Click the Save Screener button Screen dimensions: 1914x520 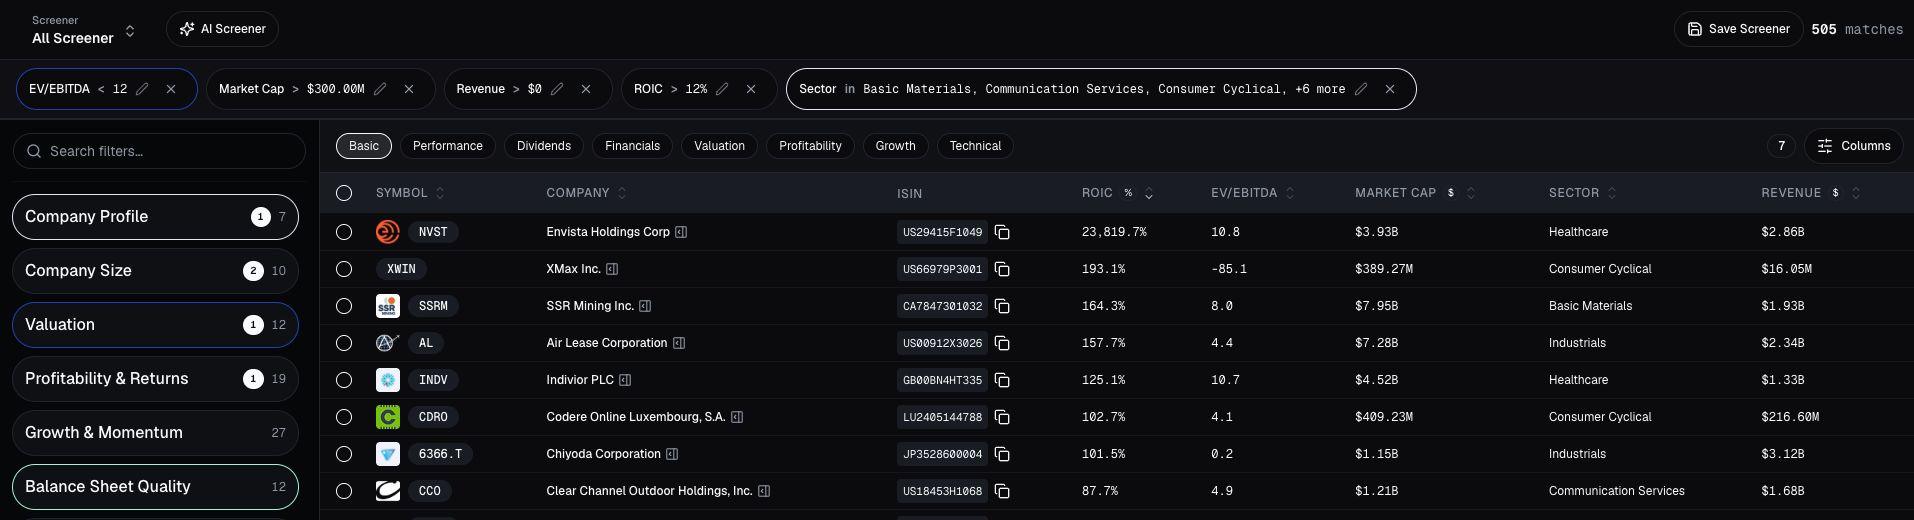point(1738,29)
